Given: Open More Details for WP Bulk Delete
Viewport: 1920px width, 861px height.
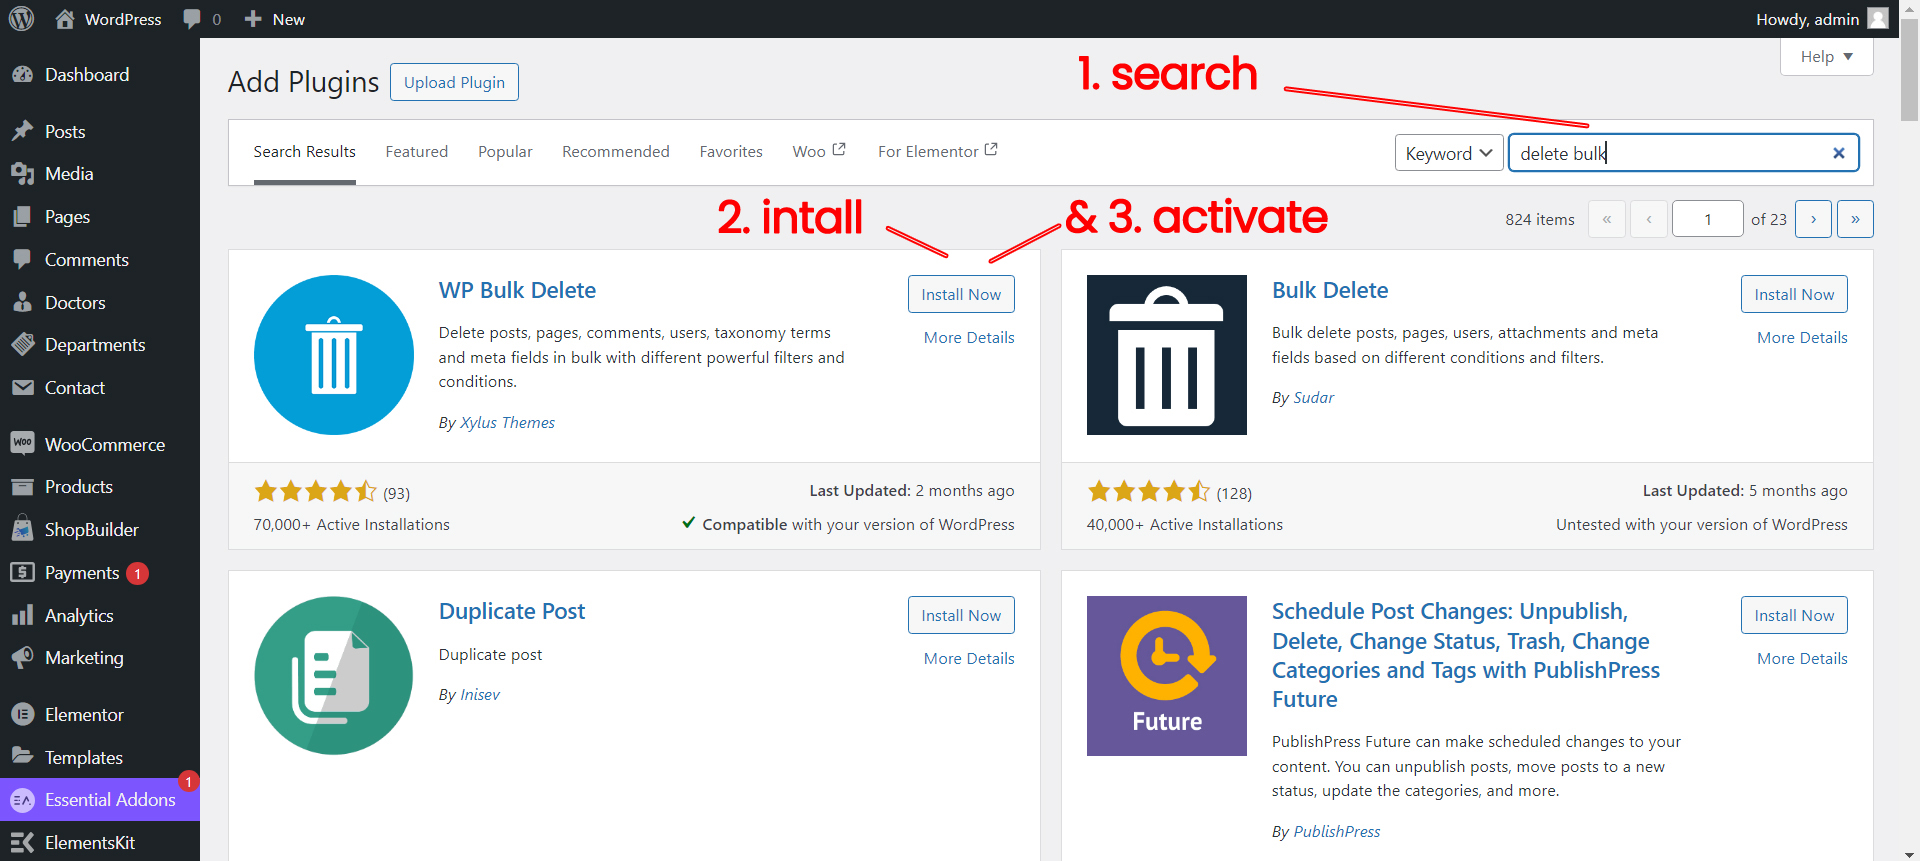Looking at the screenshot, I should [969, 338].
